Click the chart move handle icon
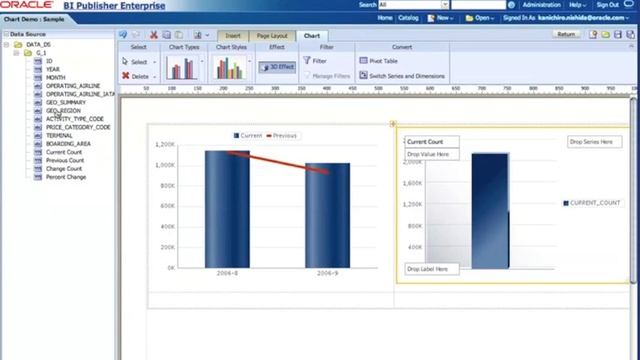The height and width of the screenshot is (360, 640). pyautogui.click(x=393, y=124)
